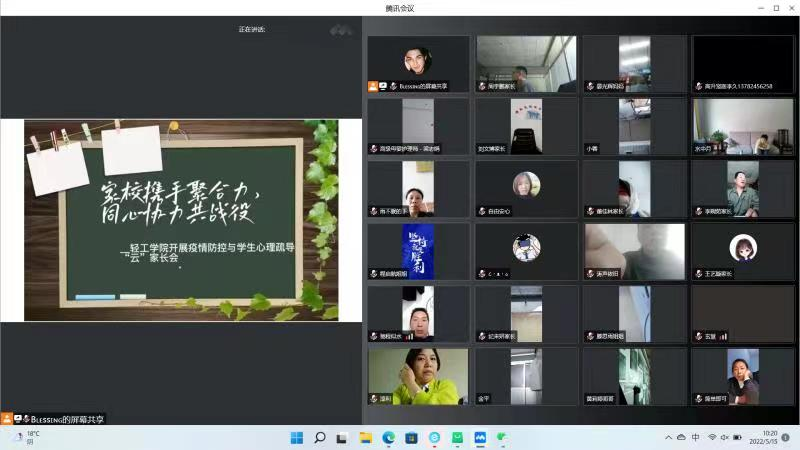The image size is (800, 450).
Task: Expand the system tray hidden icons chevron
Action: tap(668, 438)
